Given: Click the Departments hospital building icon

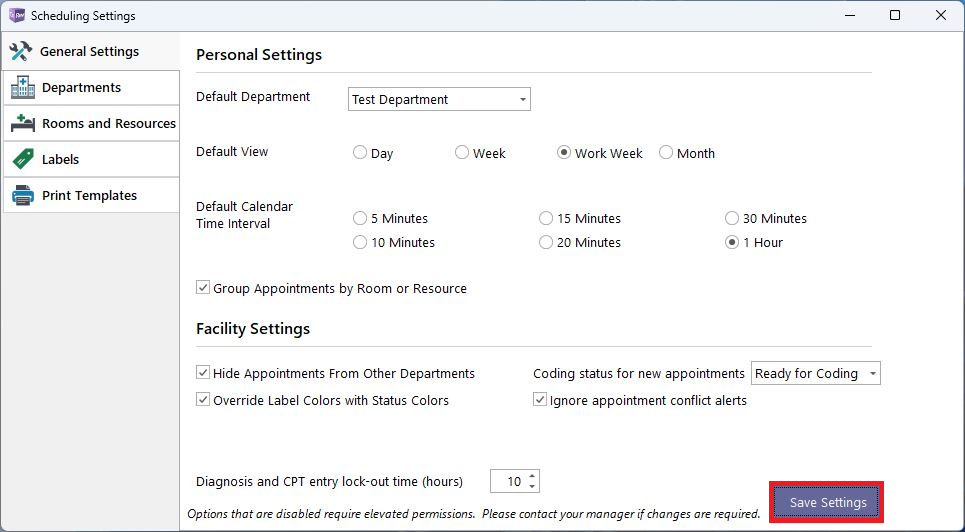Looking at the screenshot, I should 23,87.
